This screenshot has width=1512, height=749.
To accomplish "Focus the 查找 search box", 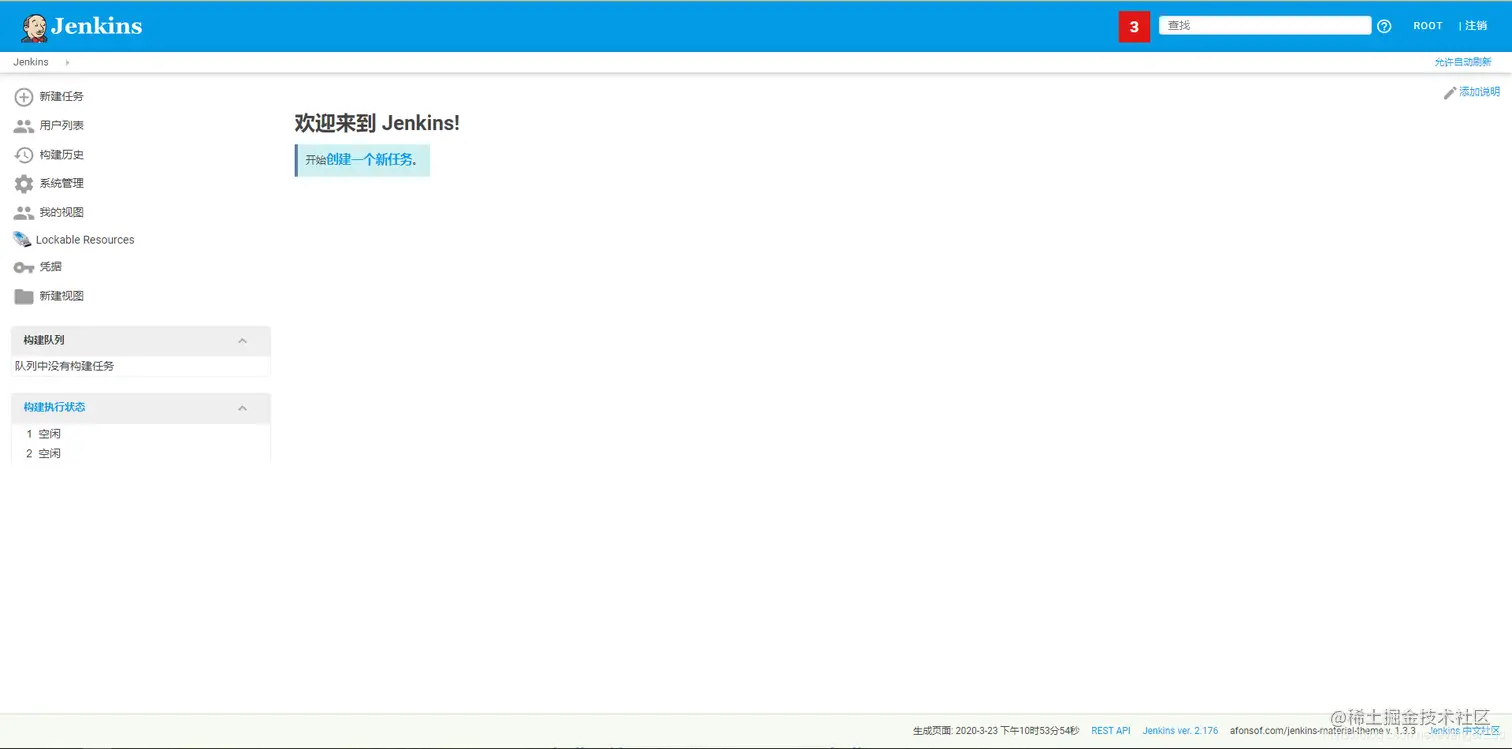I will 1264,26.
